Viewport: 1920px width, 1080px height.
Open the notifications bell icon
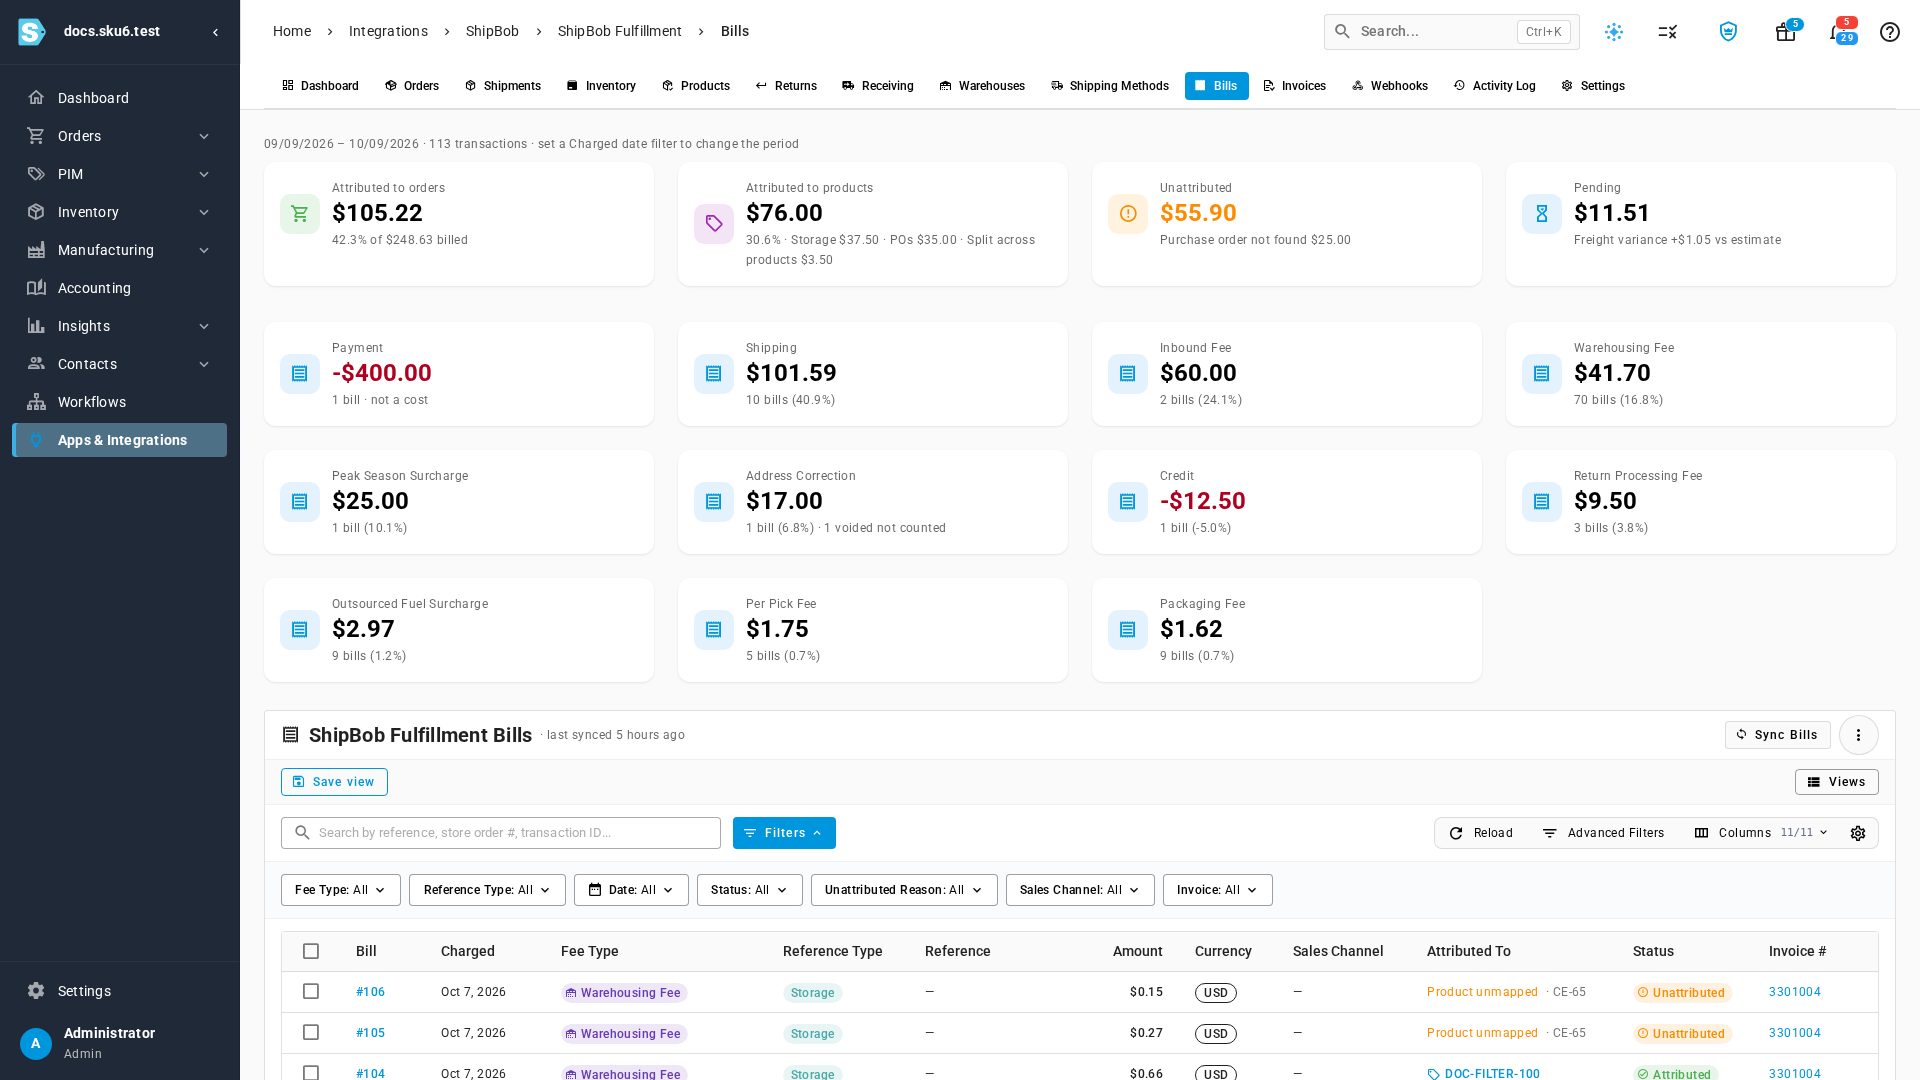[x=1838, y=32]
